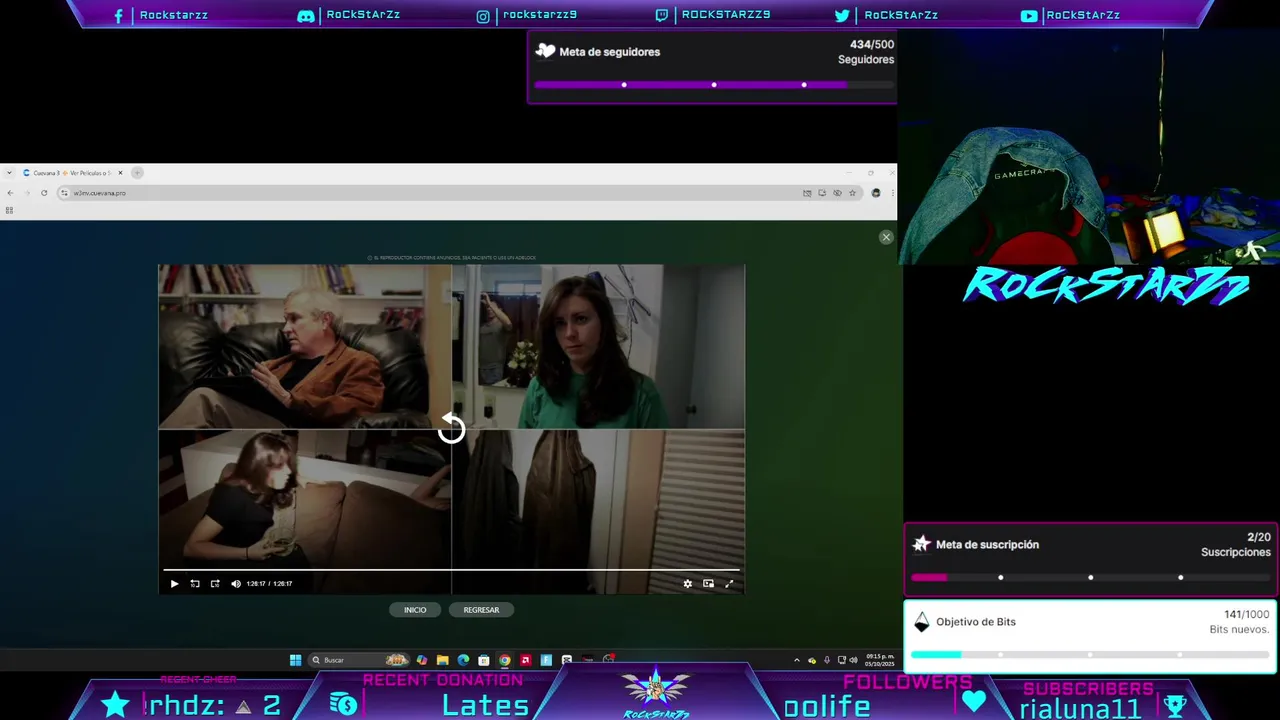Click the replay icon over the video
1280x720 pixels.
pyautogui.click(x=451, y=428)
